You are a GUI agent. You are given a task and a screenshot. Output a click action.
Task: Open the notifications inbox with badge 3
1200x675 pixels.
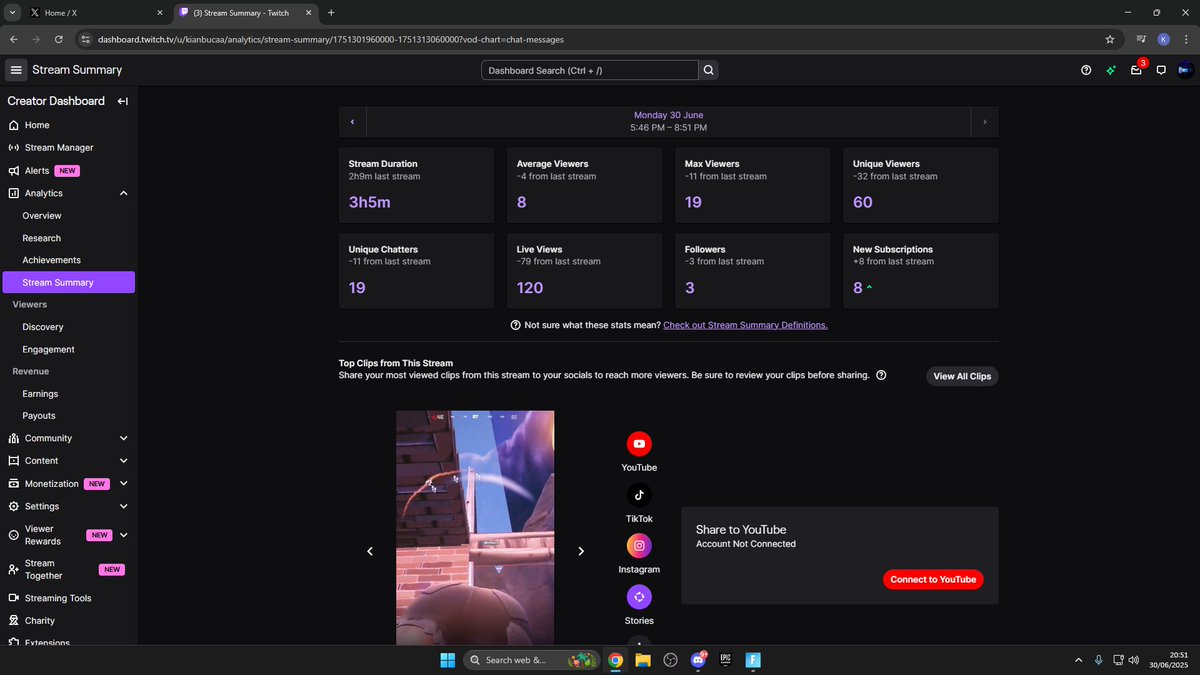tap(1136, 70)
